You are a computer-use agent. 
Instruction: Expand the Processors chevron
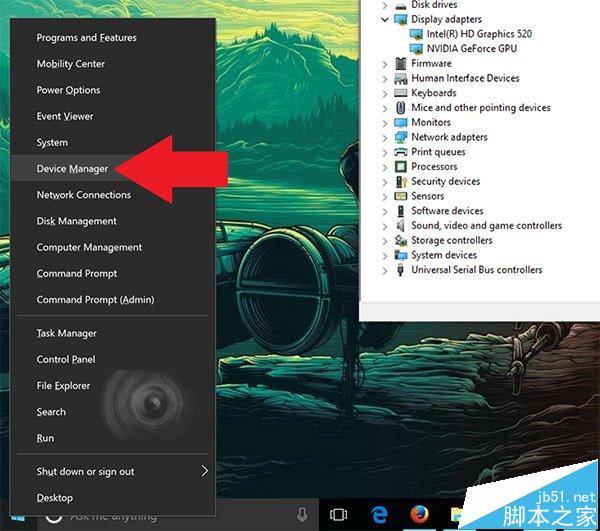coord(385,167)
